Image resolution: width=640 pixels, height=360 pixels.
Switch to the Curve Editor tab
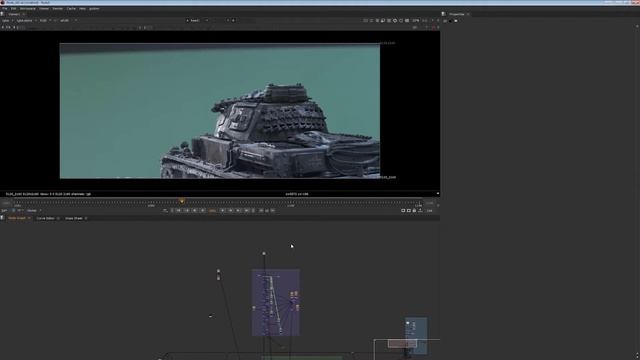click(x=45, y=218)
